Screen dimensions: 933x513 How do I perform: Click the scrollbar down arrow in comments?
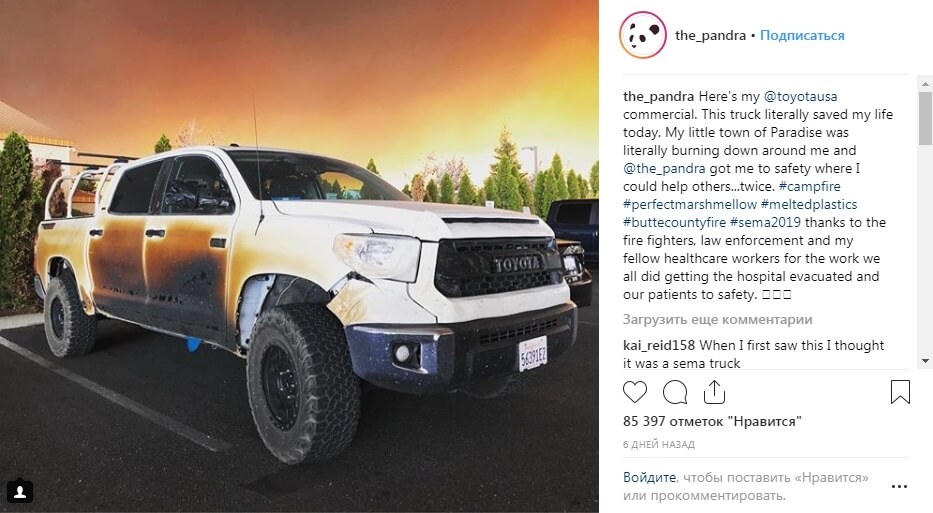(925, 361)
